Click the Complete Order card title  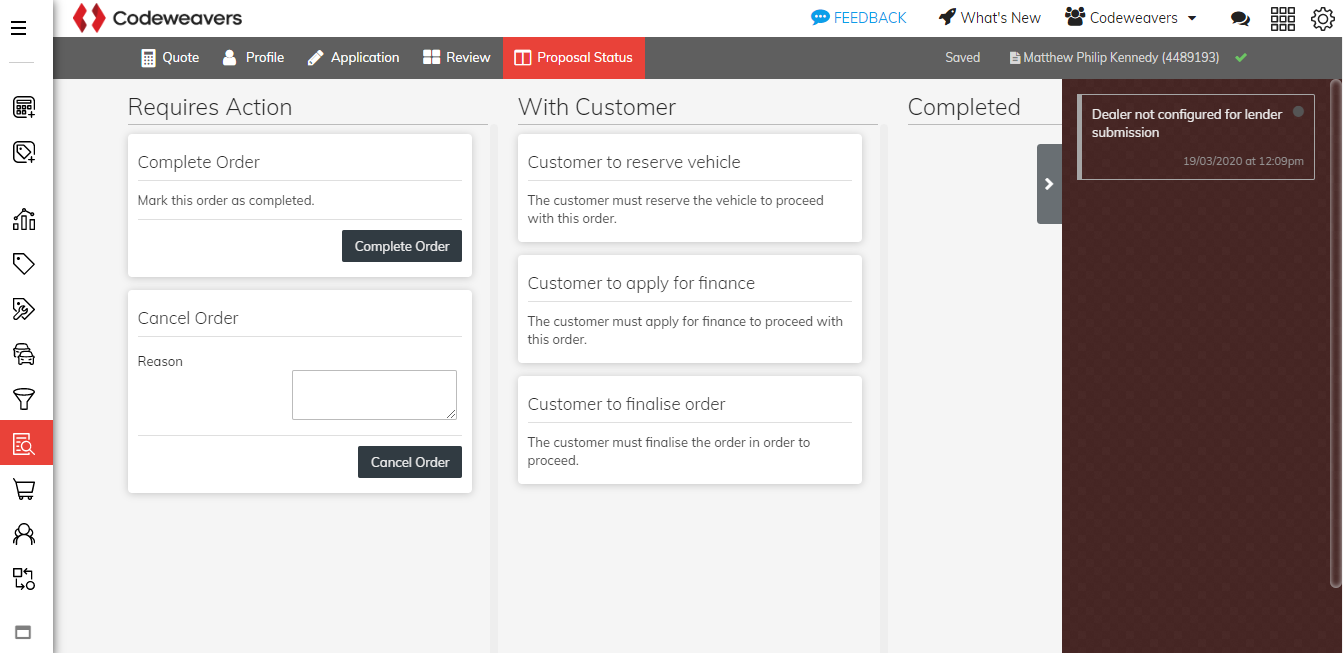[199, 162]
